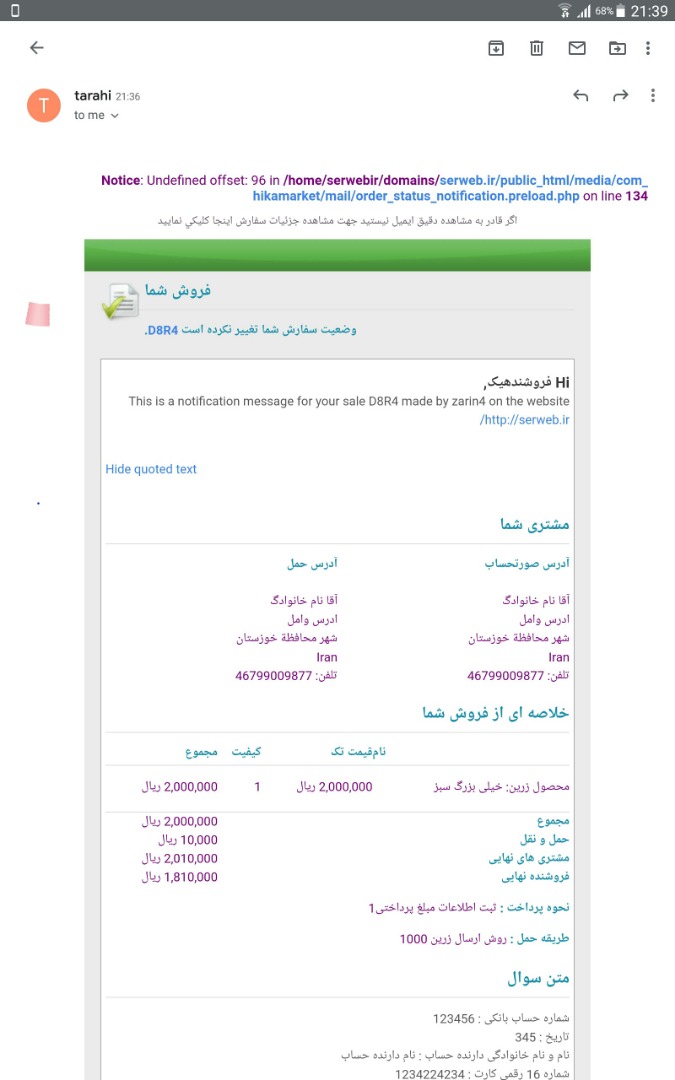Tap the billing phone number 46799009877

point(506,676)
